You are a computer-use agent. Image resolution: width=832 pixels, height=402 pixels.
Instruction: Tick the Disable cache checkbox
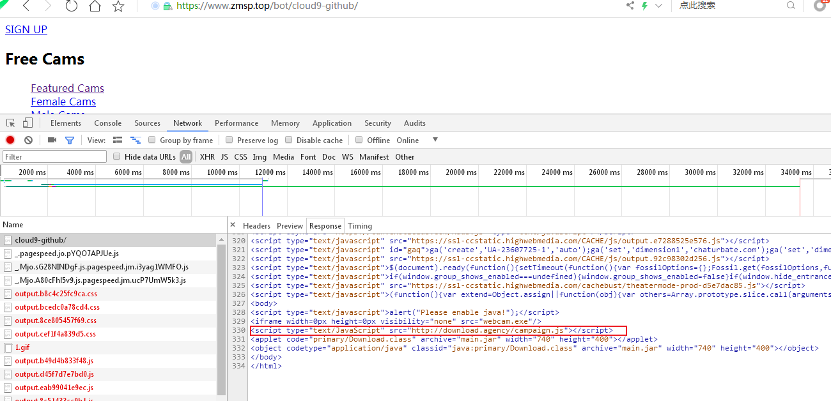pos(289,140)
